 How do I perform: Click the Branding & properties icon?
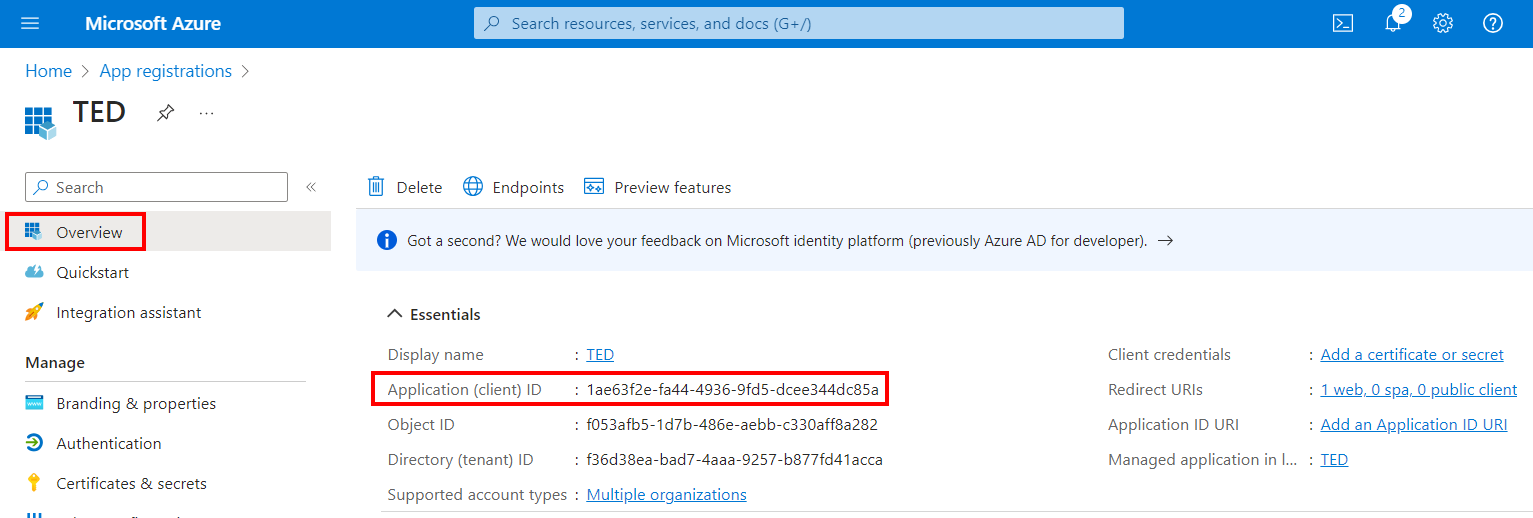click(34, 403)
